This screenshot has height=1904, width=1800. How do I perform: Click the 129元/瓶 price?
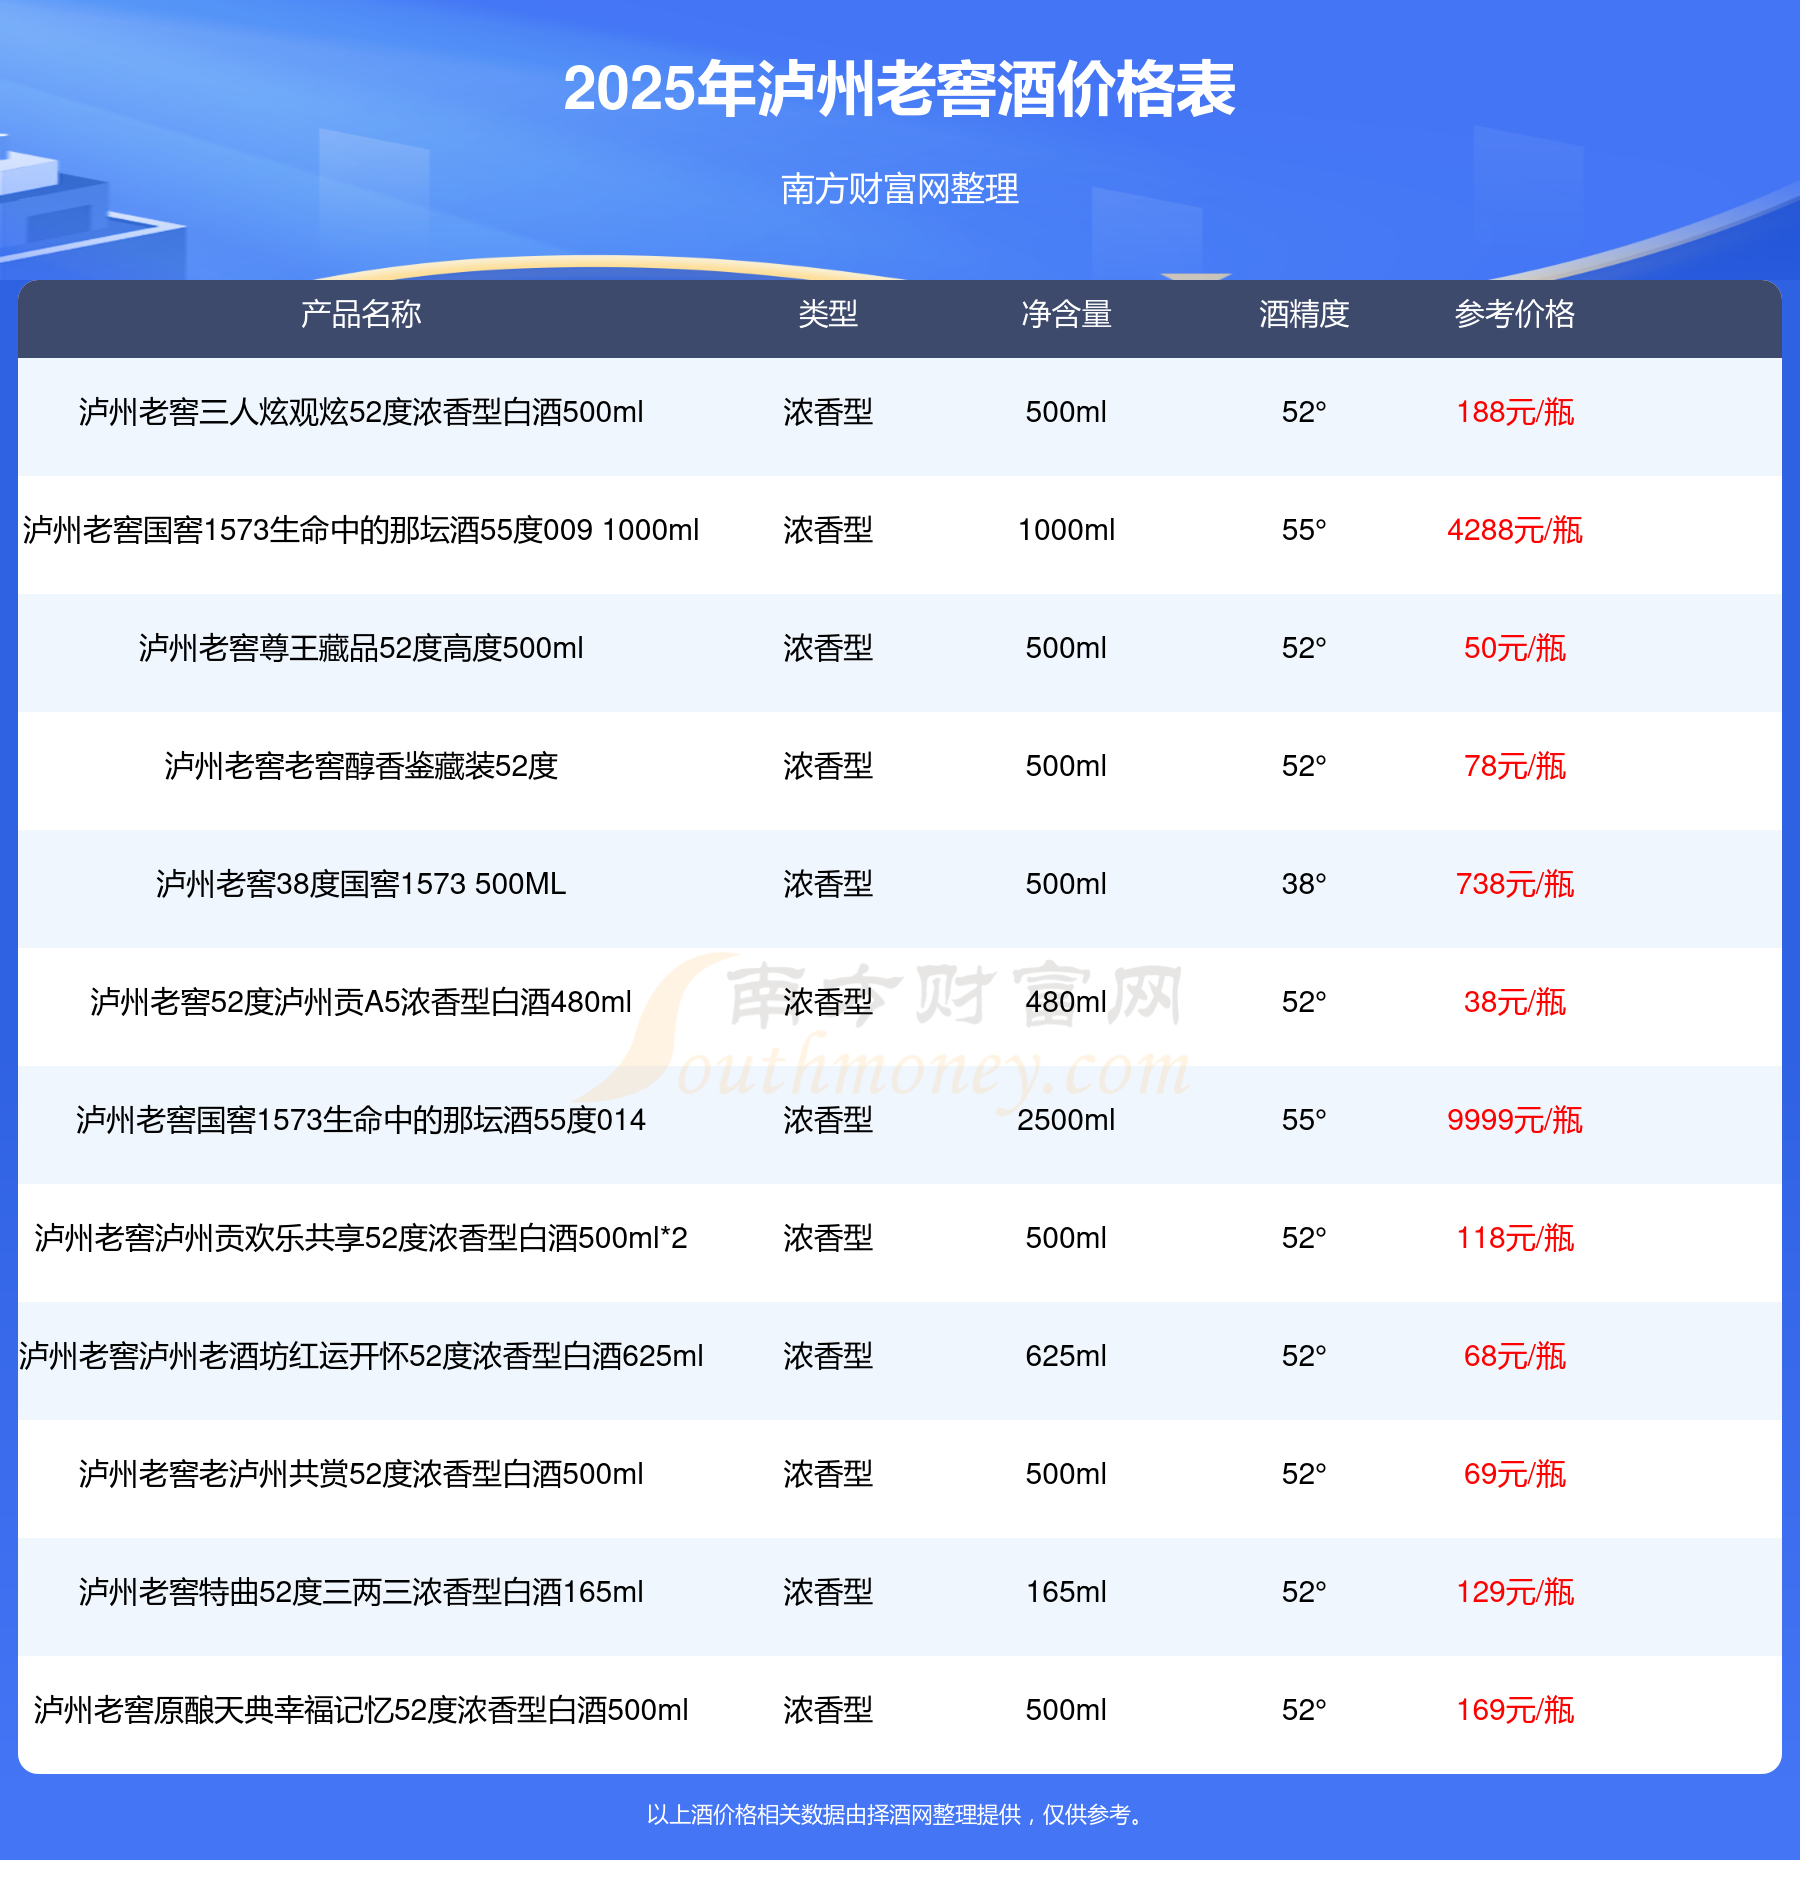tap(1515, 1592)
